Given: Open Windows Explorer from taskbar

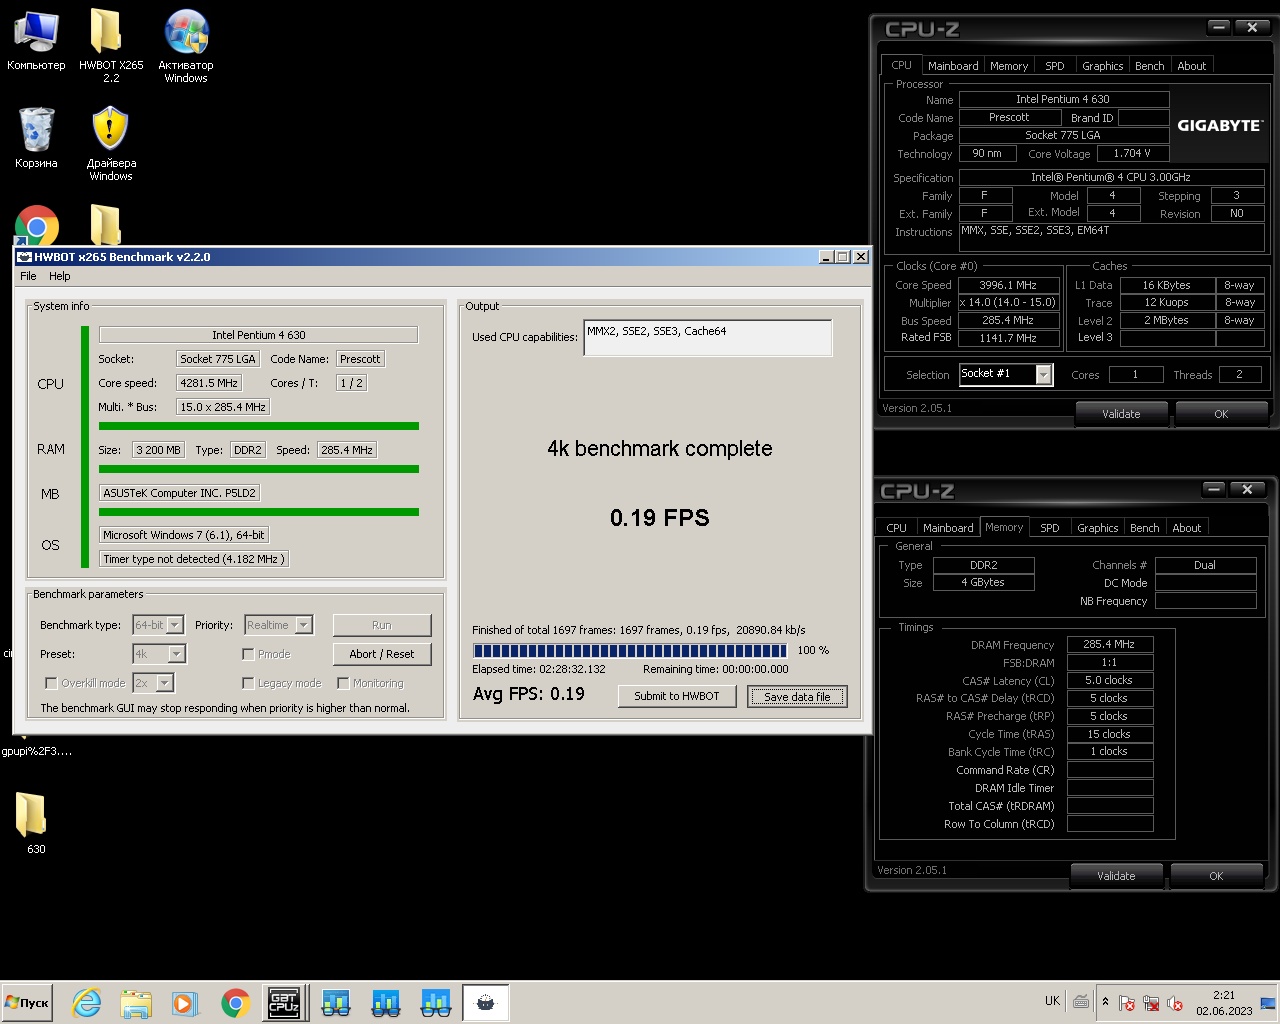Looking at the screenshot, I should pos(136,1003).
